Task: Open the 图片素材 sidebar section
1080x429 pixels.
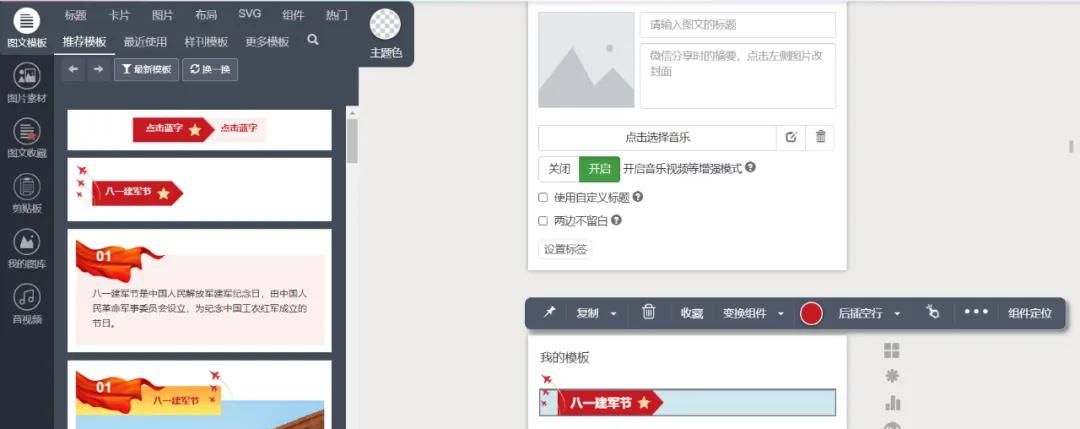Action: point(26,83)
